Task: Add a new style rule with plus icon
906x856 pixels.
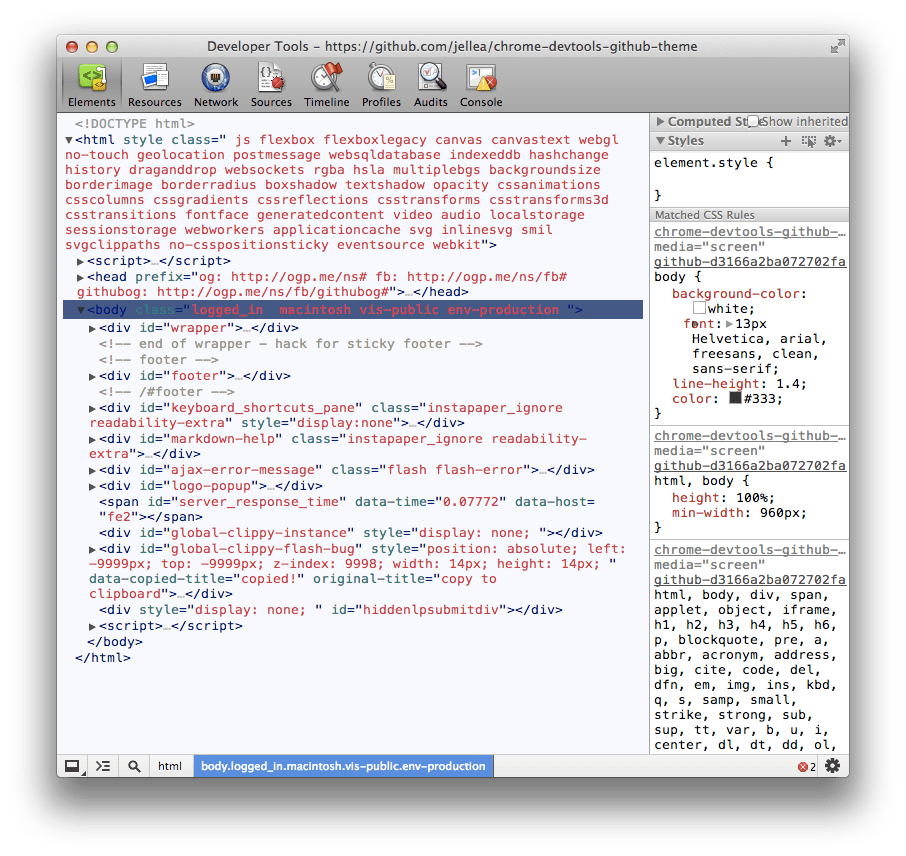Action: point(786,141)
